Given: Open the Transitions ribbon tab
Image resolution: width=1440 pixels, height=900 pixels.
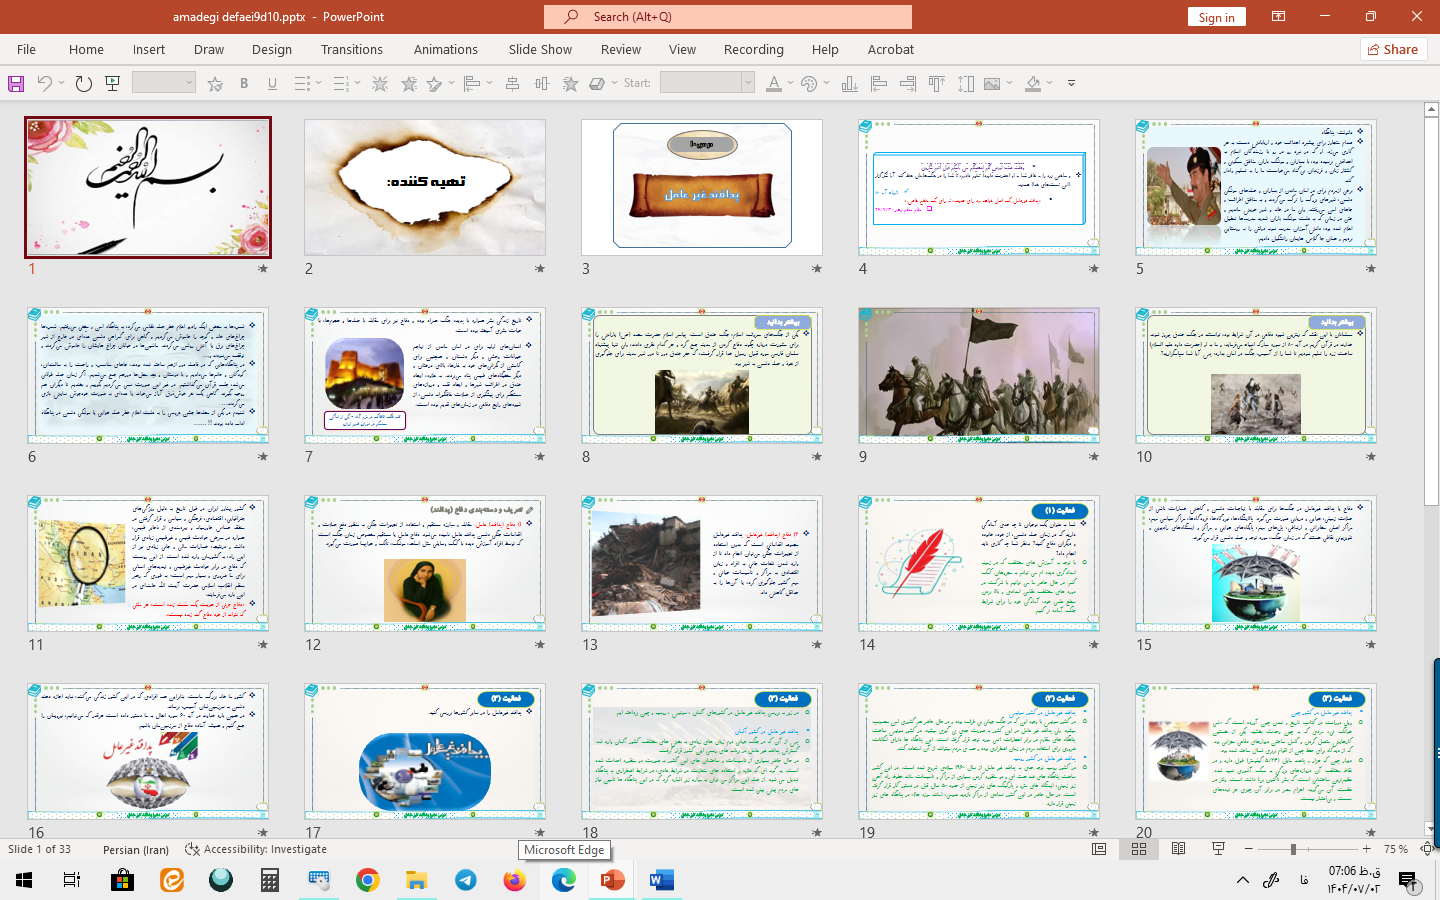Looking at the screenshot, I should (x=351, y=49).
